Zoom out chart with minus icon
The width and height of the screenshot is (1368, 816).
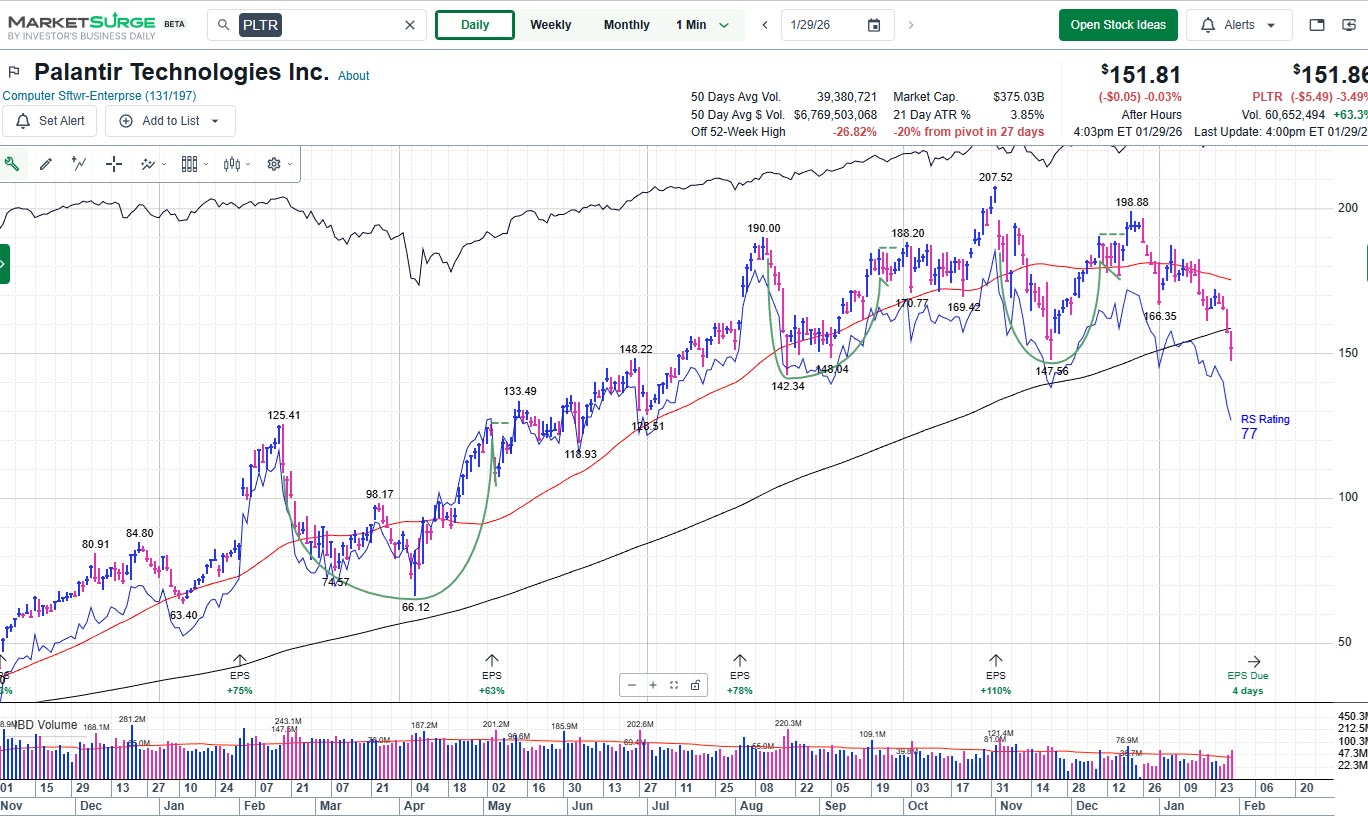(631, 685)
